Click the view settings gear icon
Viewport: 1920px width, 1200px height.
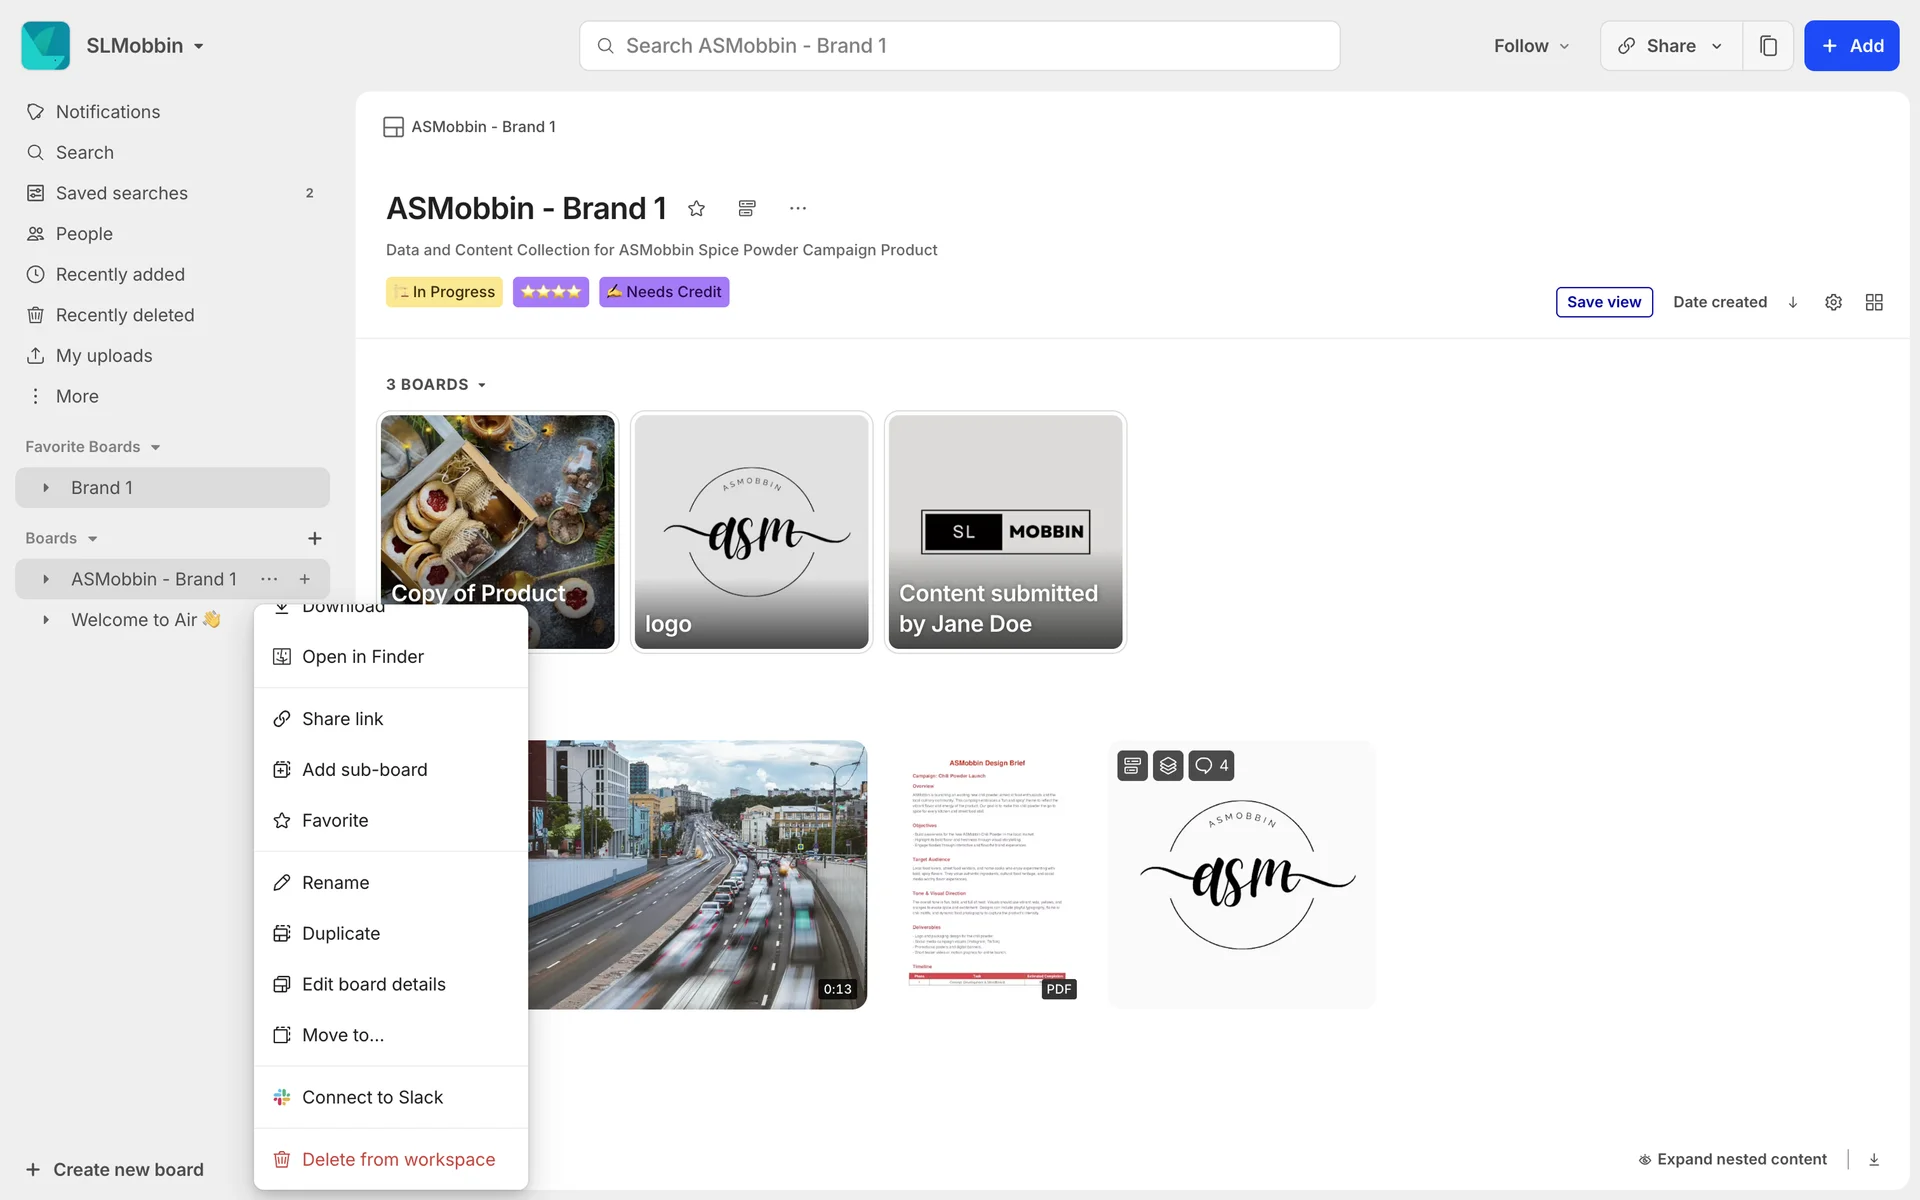pos(1833,302)
